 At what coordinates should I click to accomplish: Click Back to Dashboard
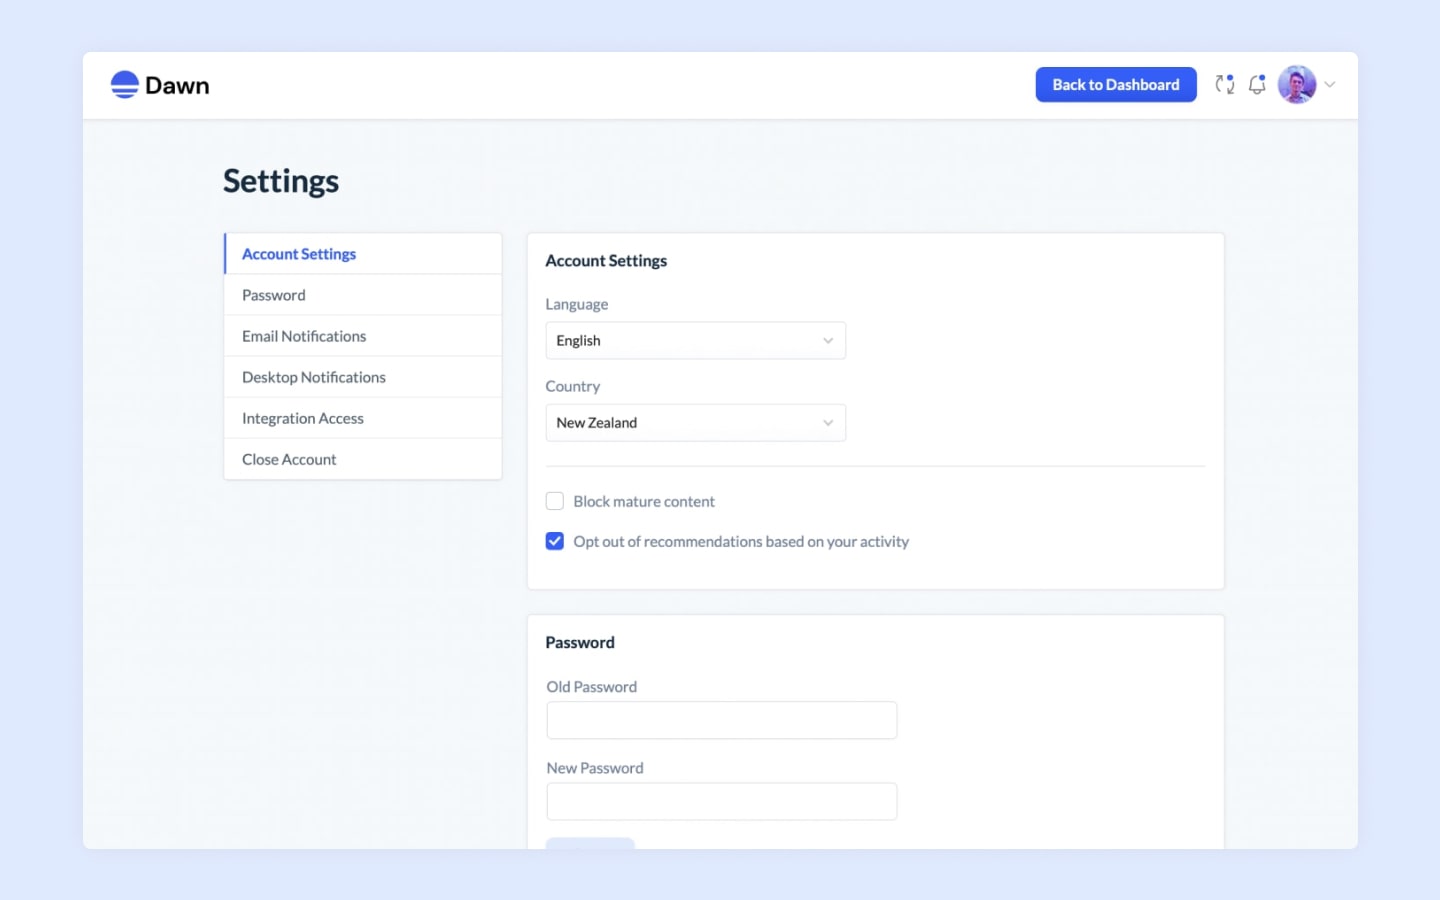pos(1115,84)
